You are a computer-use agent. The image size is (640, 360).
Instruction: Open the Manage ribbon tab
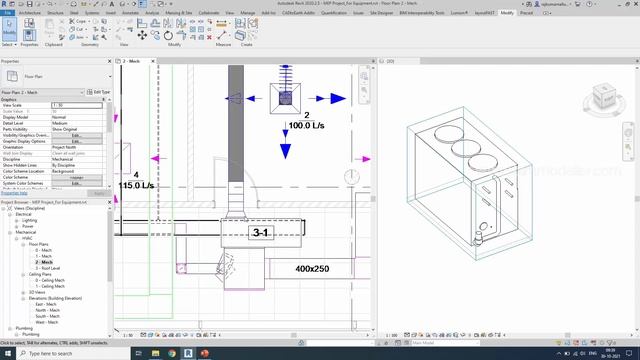pyautogui.click(x=247, y=13)
